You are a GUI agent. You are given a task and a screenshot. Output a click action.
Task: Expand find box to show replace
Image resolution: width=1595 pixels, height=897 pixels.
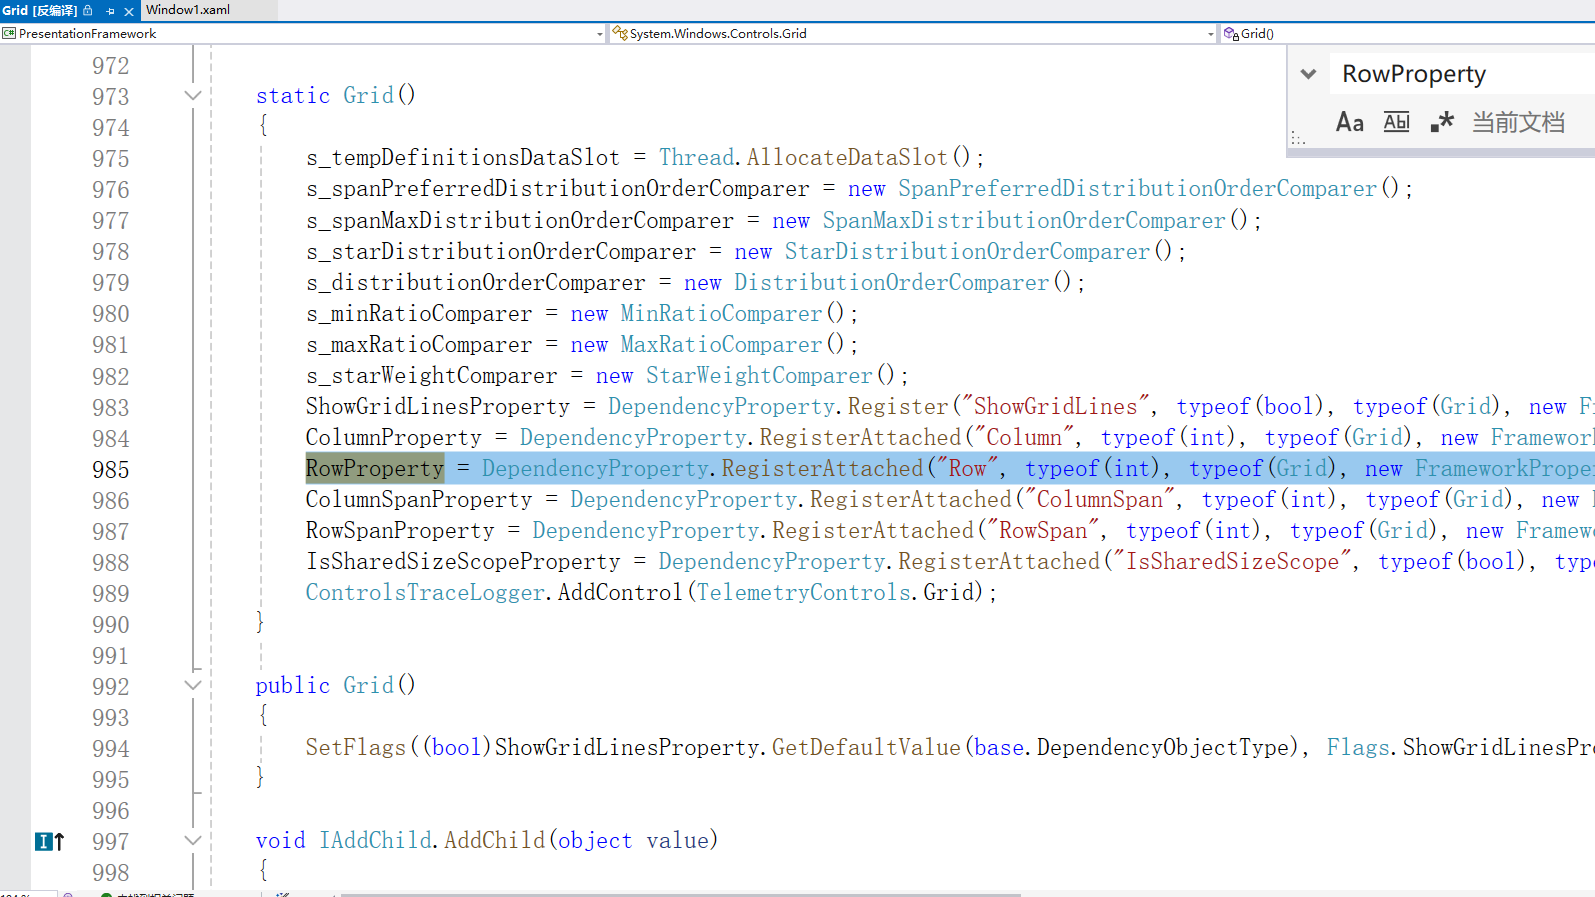coord(1308,74)
